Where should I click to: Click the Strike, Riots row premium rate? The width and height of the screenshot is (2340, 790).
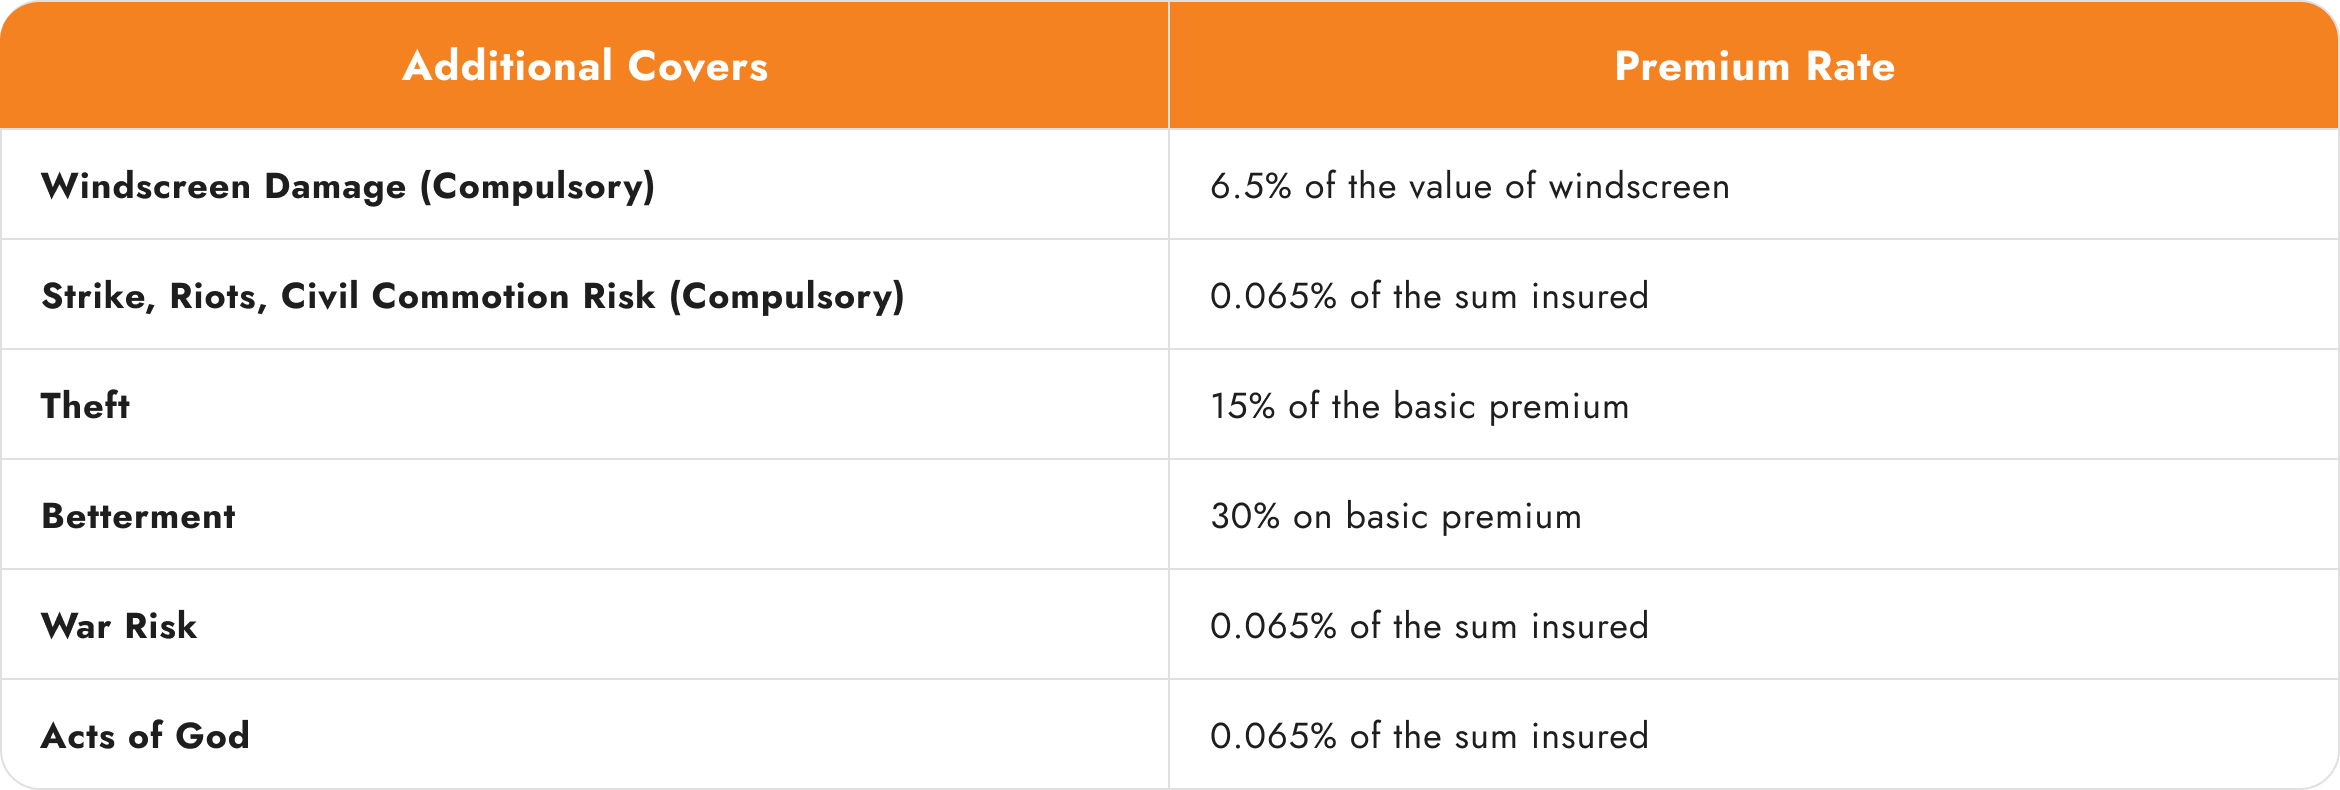pyautogui.click(x=1429, y=296)
